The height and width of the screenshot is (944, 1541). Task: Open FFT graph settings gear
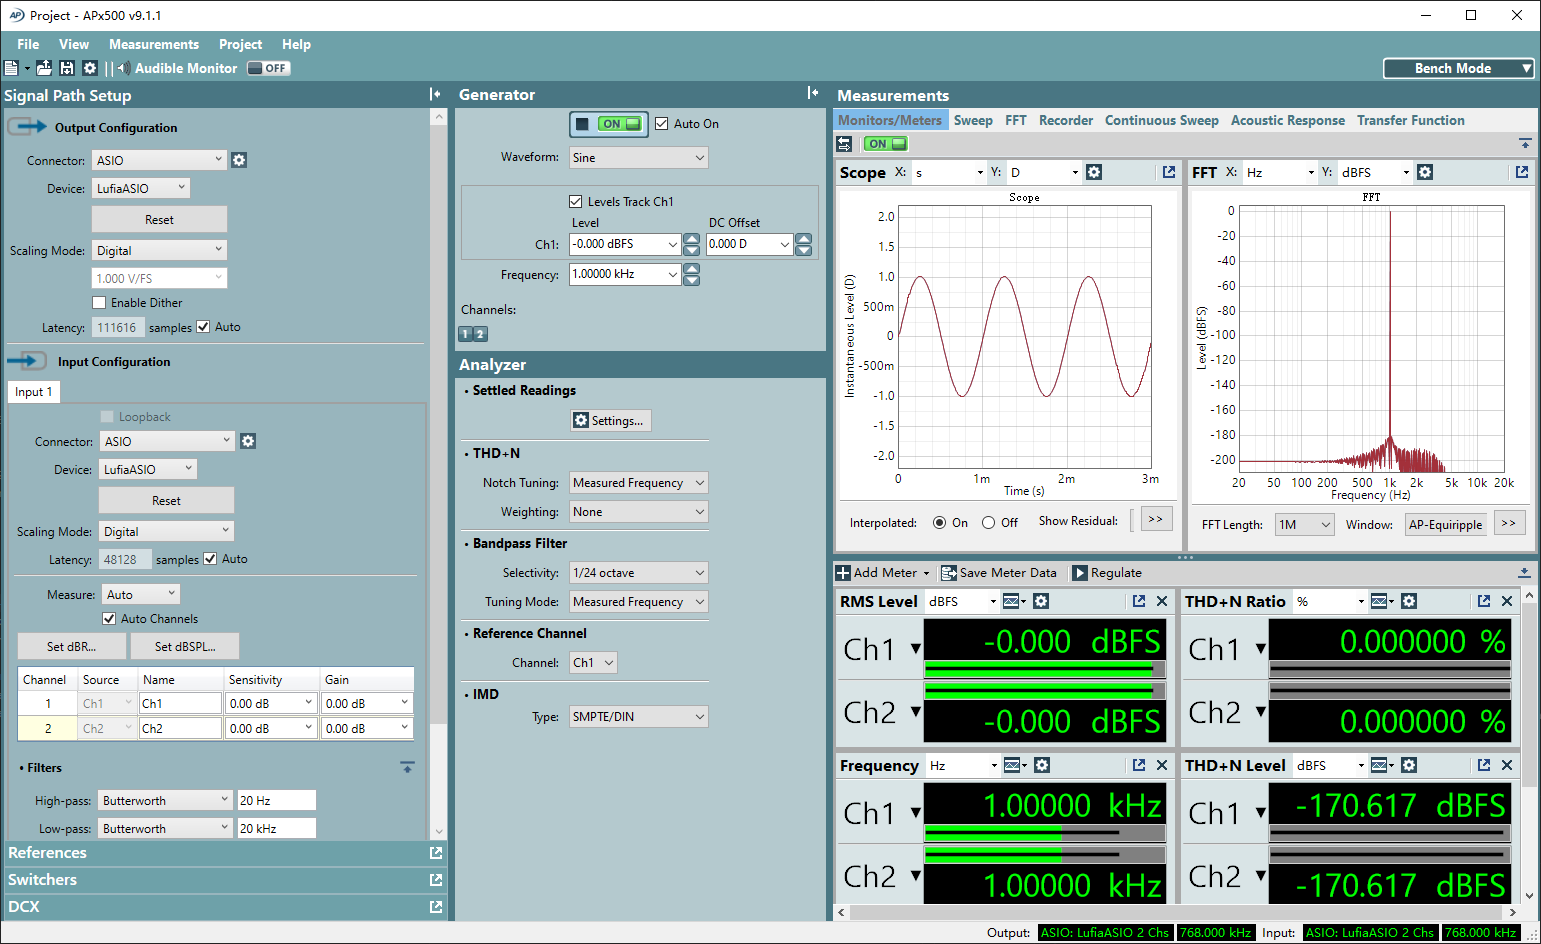(1425, 172)
